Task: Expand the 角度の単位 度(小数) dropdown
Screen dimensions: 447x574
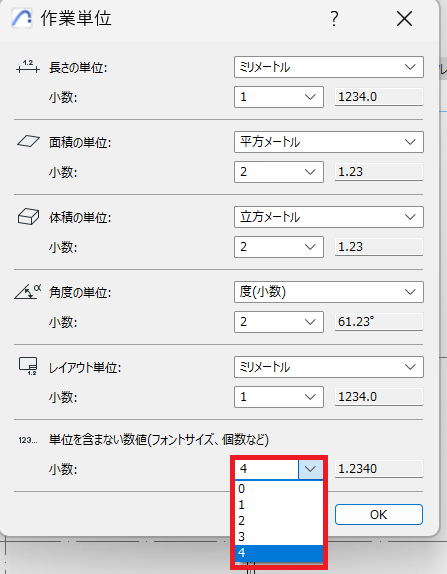Action: click(x=329, y=292)
